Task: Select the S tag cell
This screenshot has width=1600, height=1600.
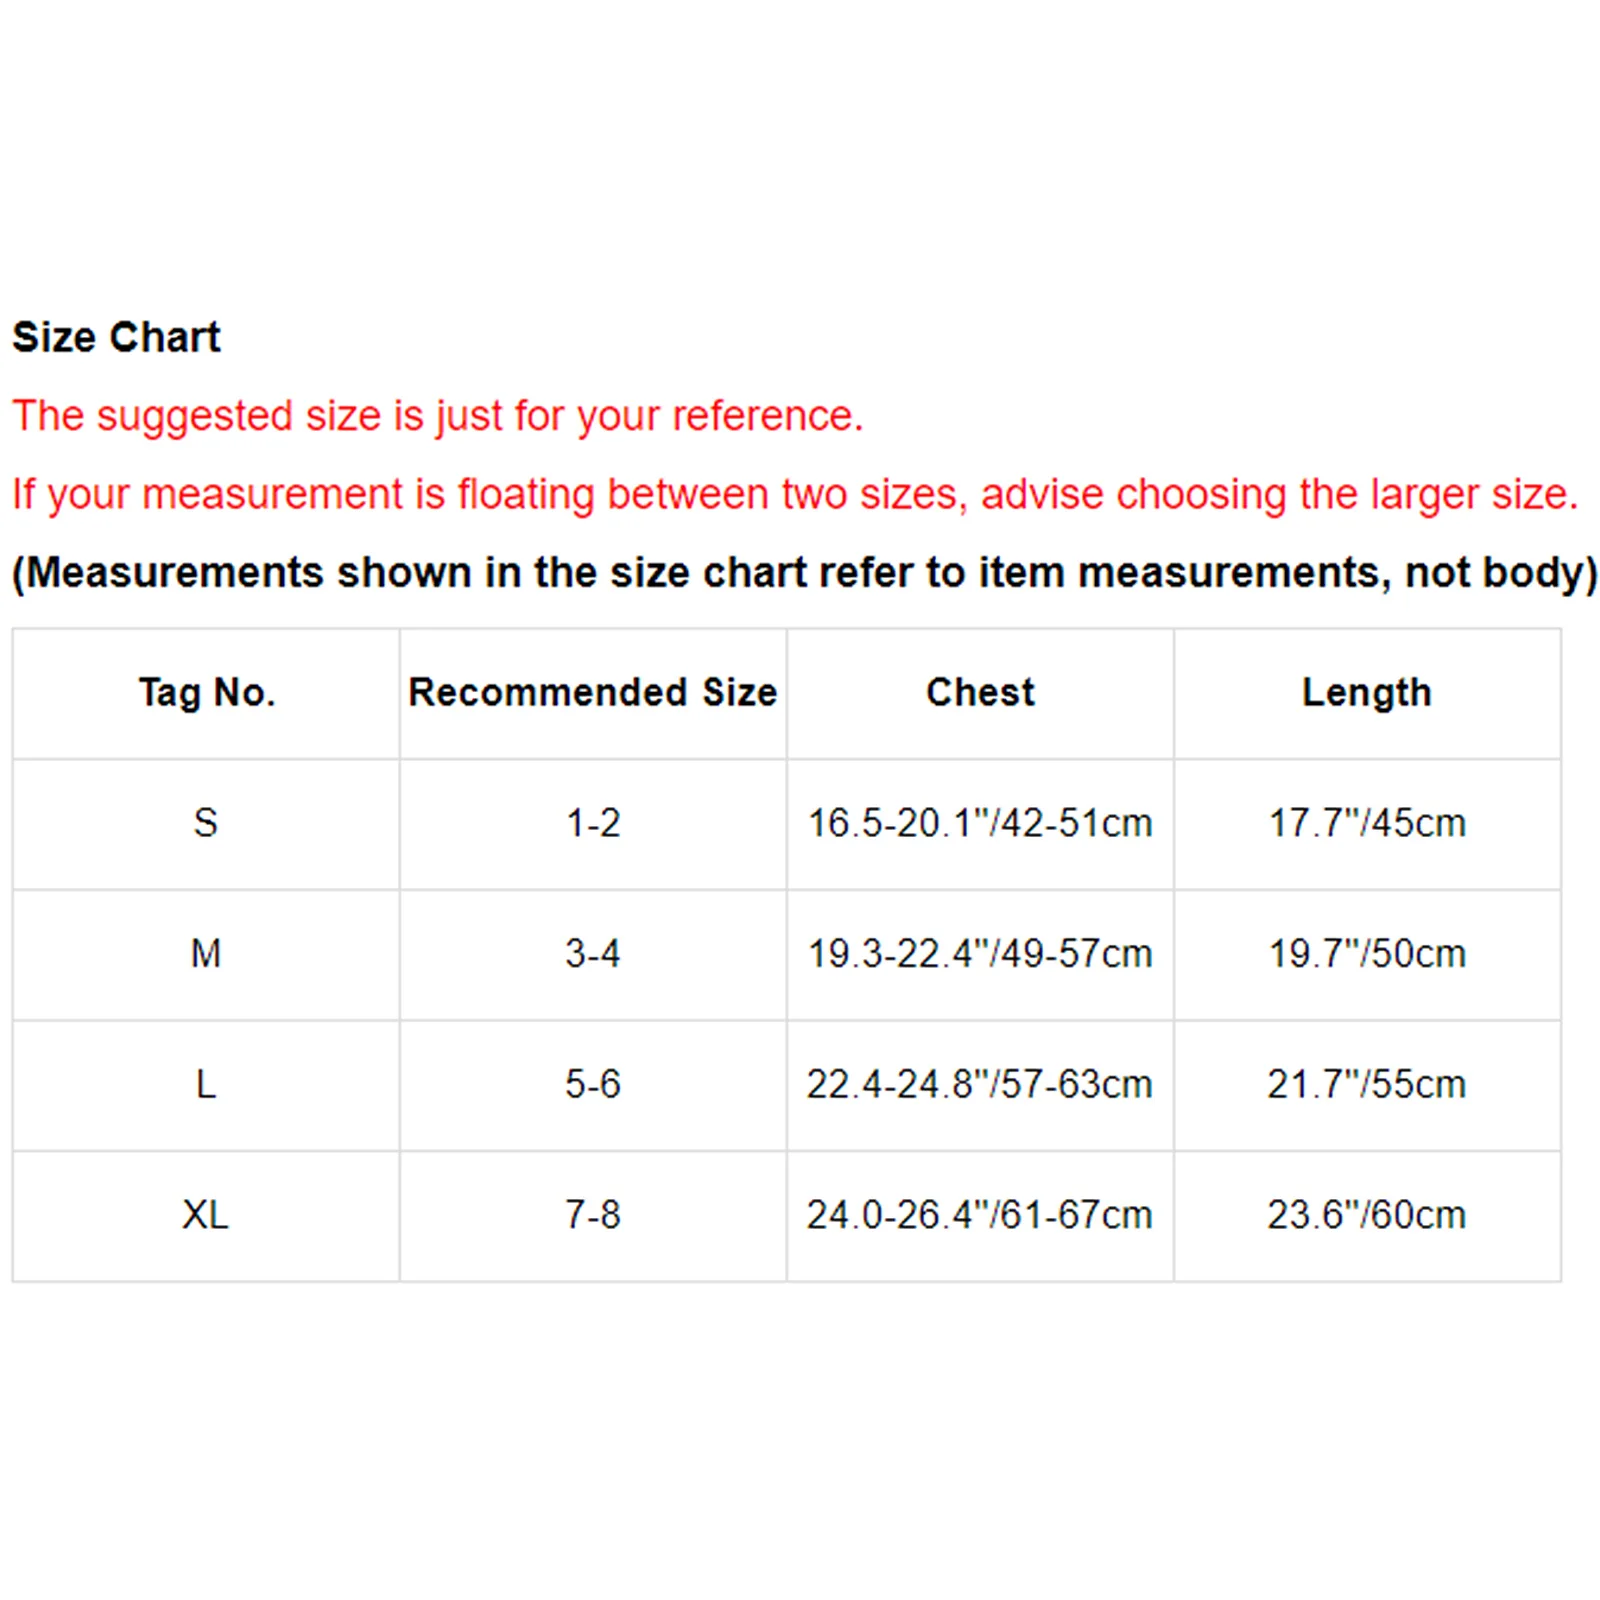Action: click(206, 823)
